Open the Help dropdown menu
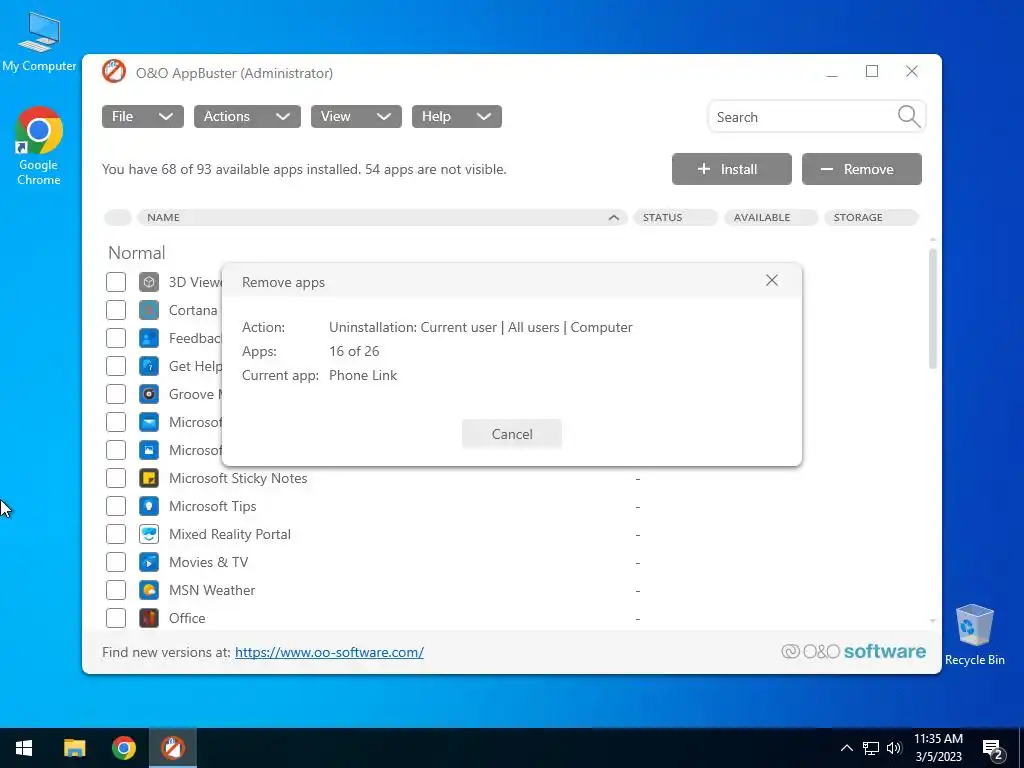1024x768 pixels. point(456,116)
